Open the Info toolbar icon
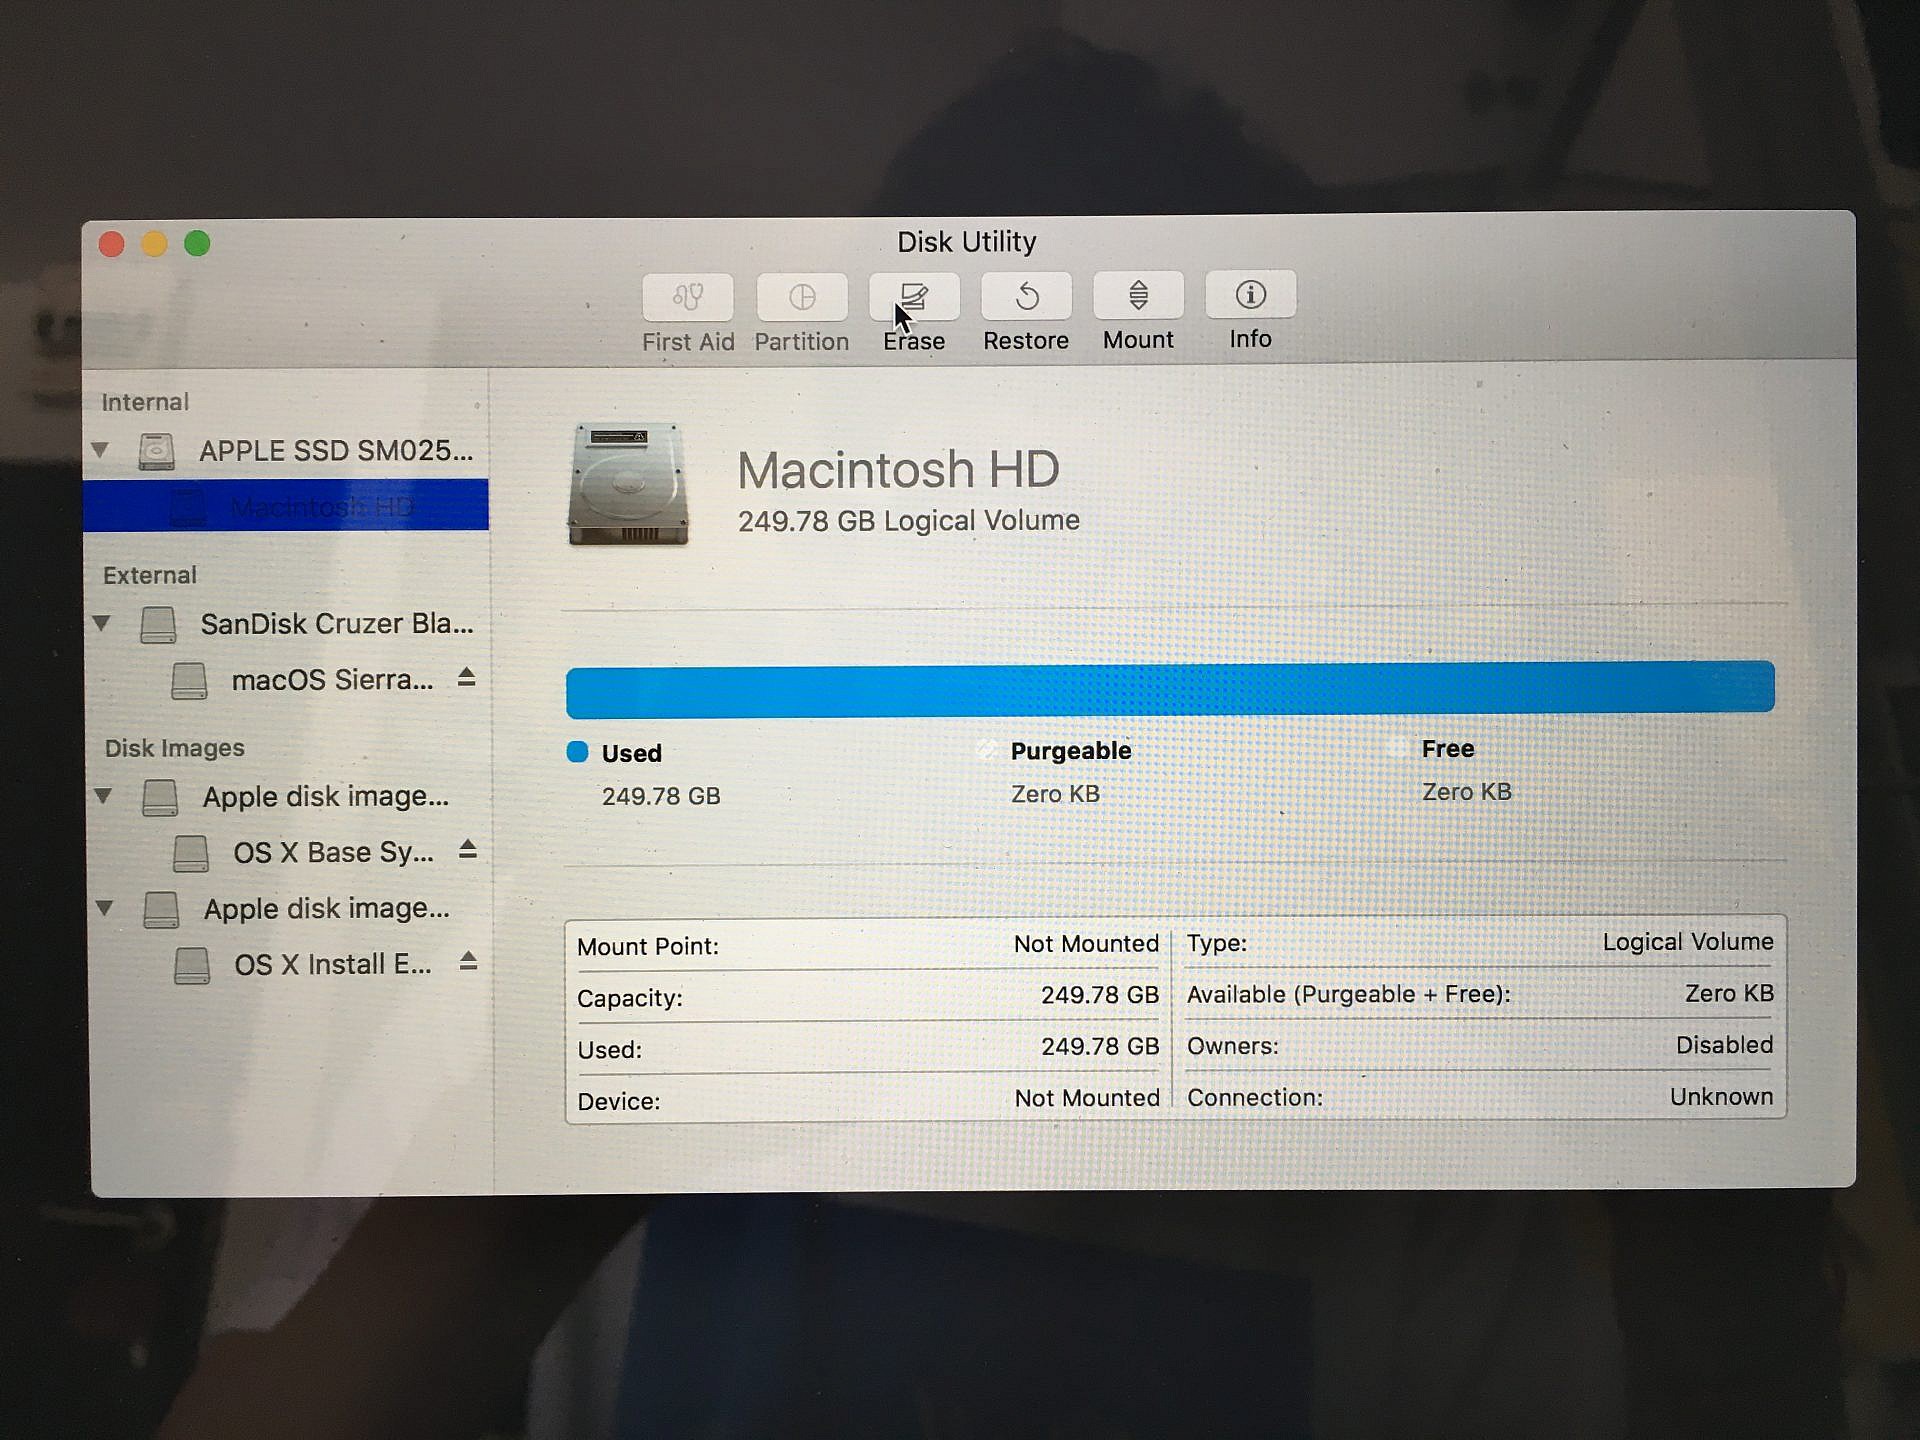The image size is (1920, 1440). tap(1250, 294)
